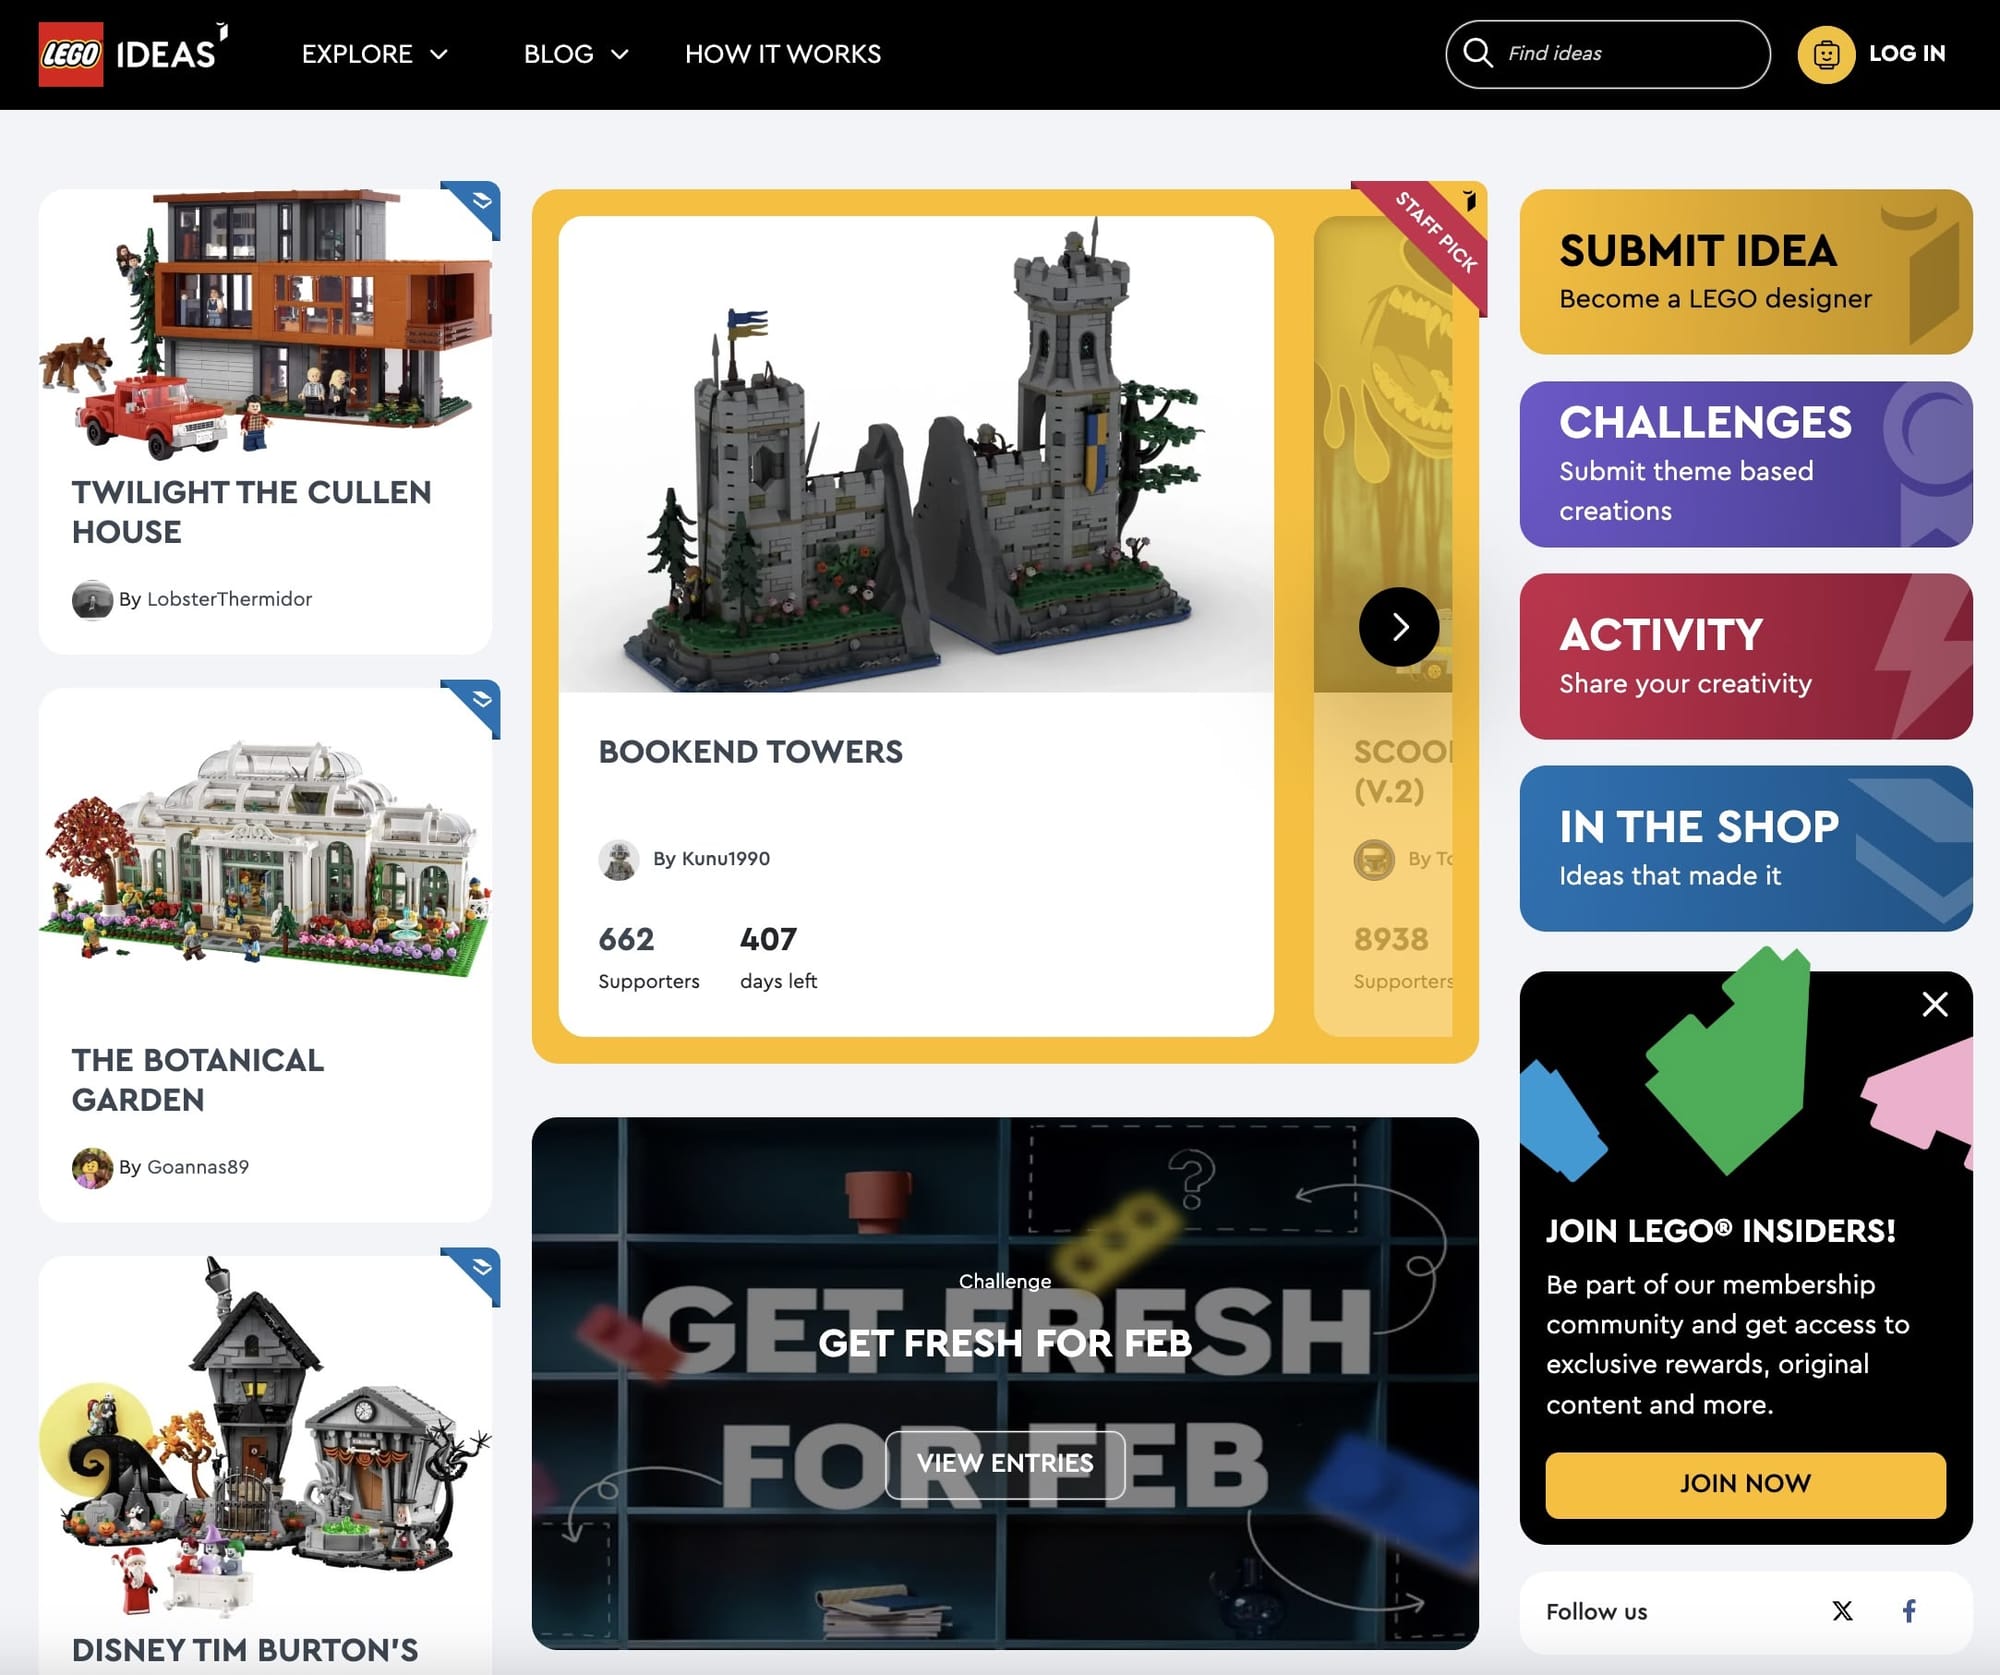This screenshot has width=2000, height=1675.
Task: Open the How It Works page
Action: [783, 54]
